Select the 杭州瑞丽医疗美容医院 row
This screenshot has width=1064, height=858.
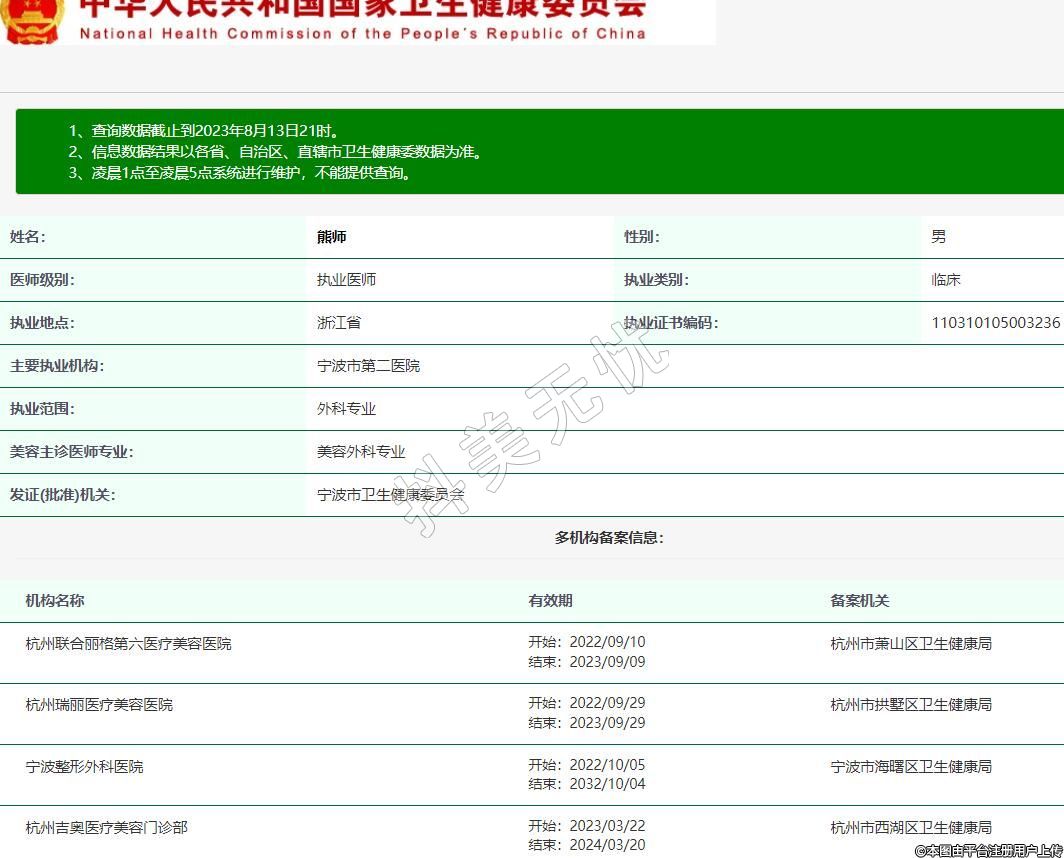pos(99,705)
